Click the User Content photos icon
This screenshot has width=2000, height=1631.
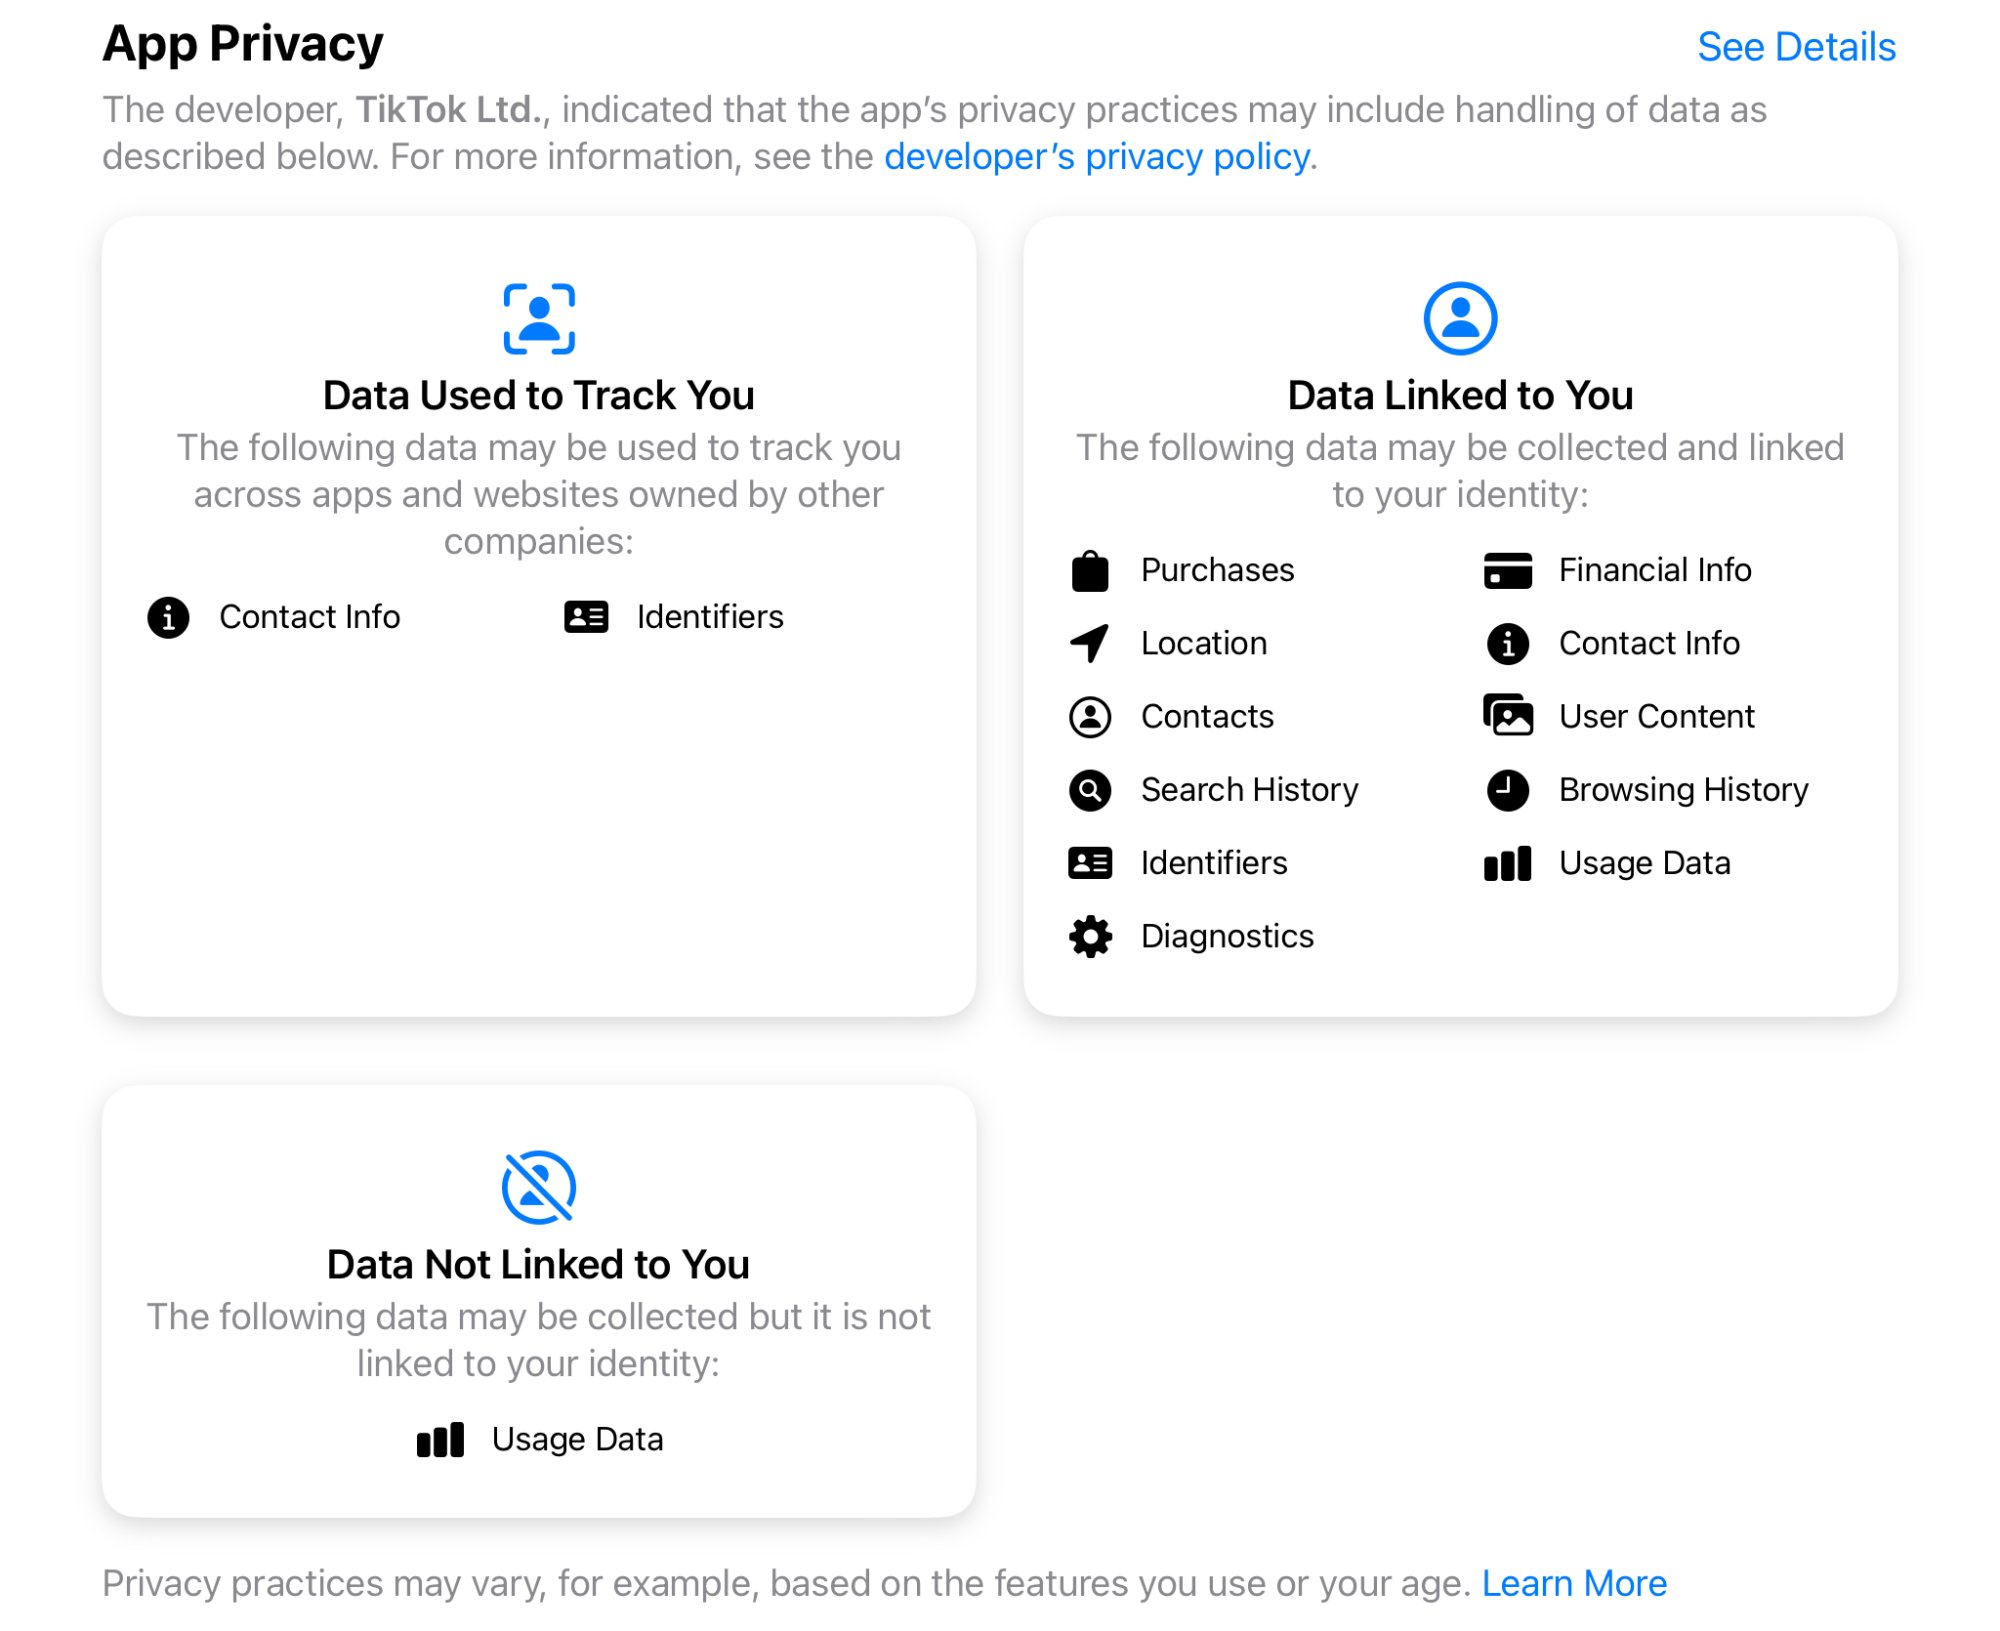(x=1507, y=716)
